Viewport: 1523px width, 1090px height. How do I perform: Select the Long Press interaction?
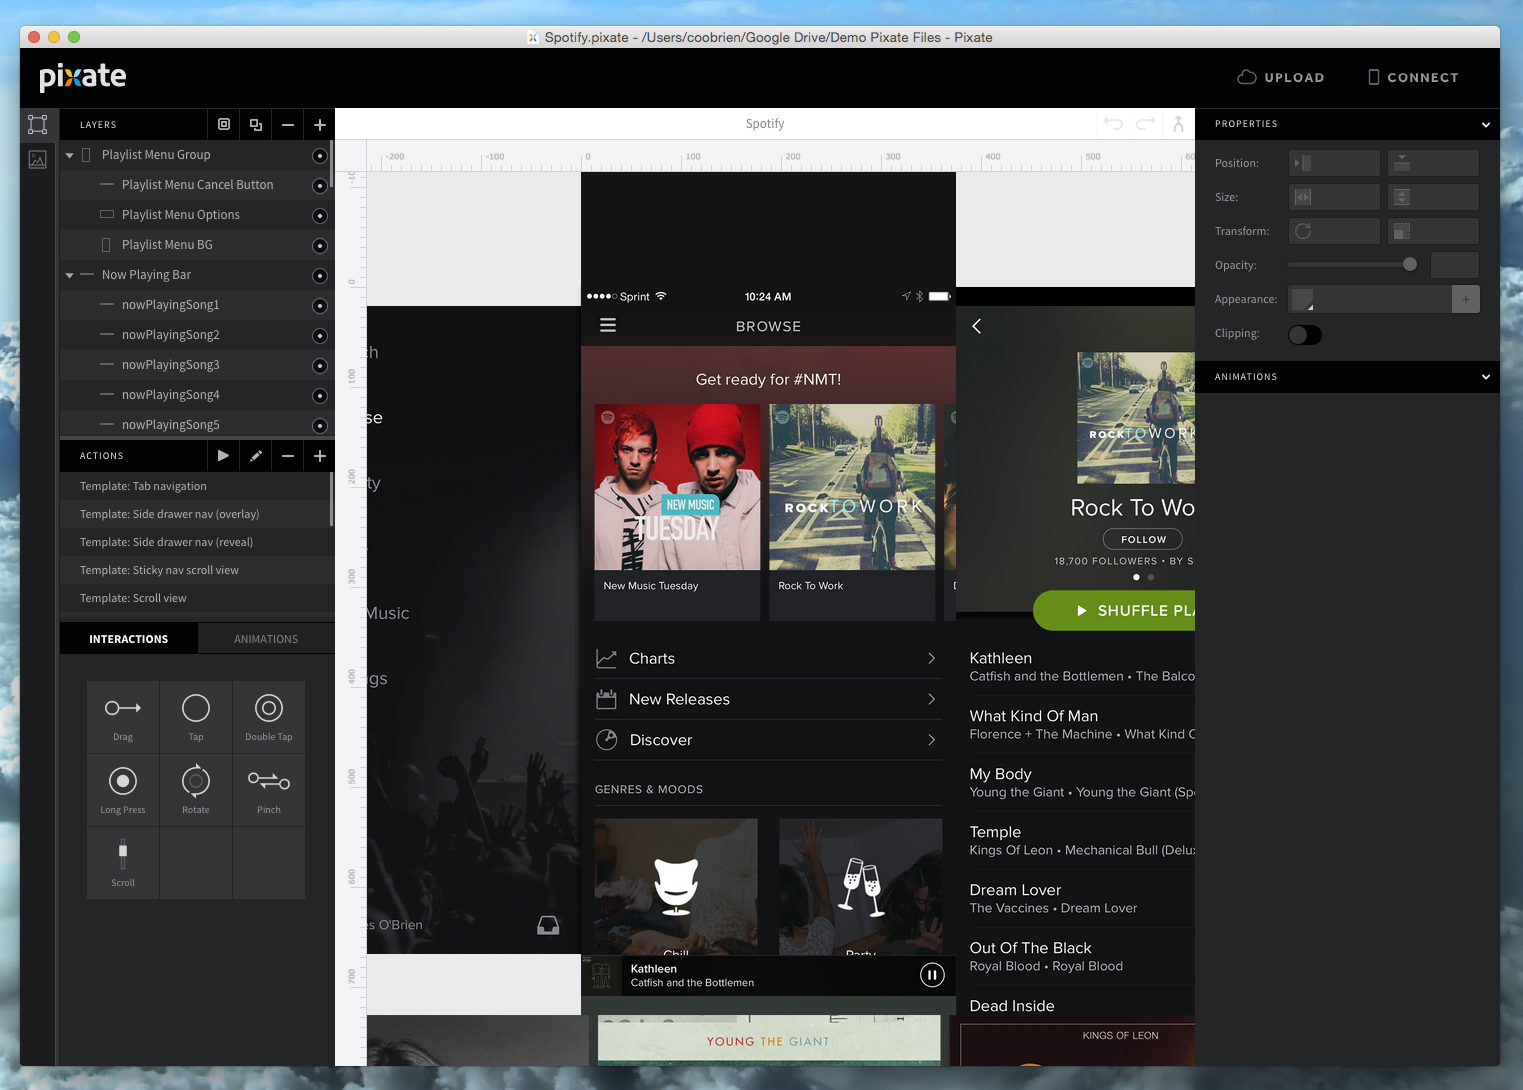[x=123, y=782]
